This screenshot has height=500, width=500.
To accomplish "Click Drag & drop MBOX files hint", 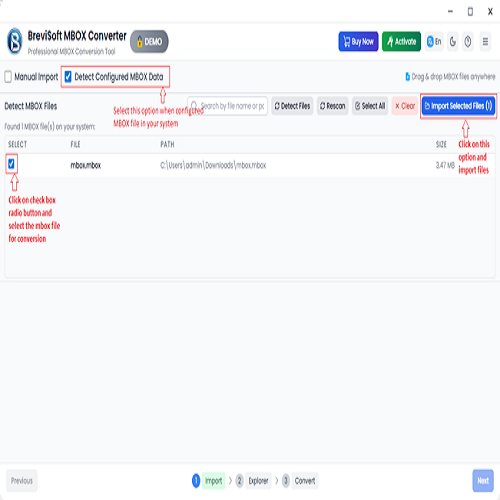I will pos(450,77).
